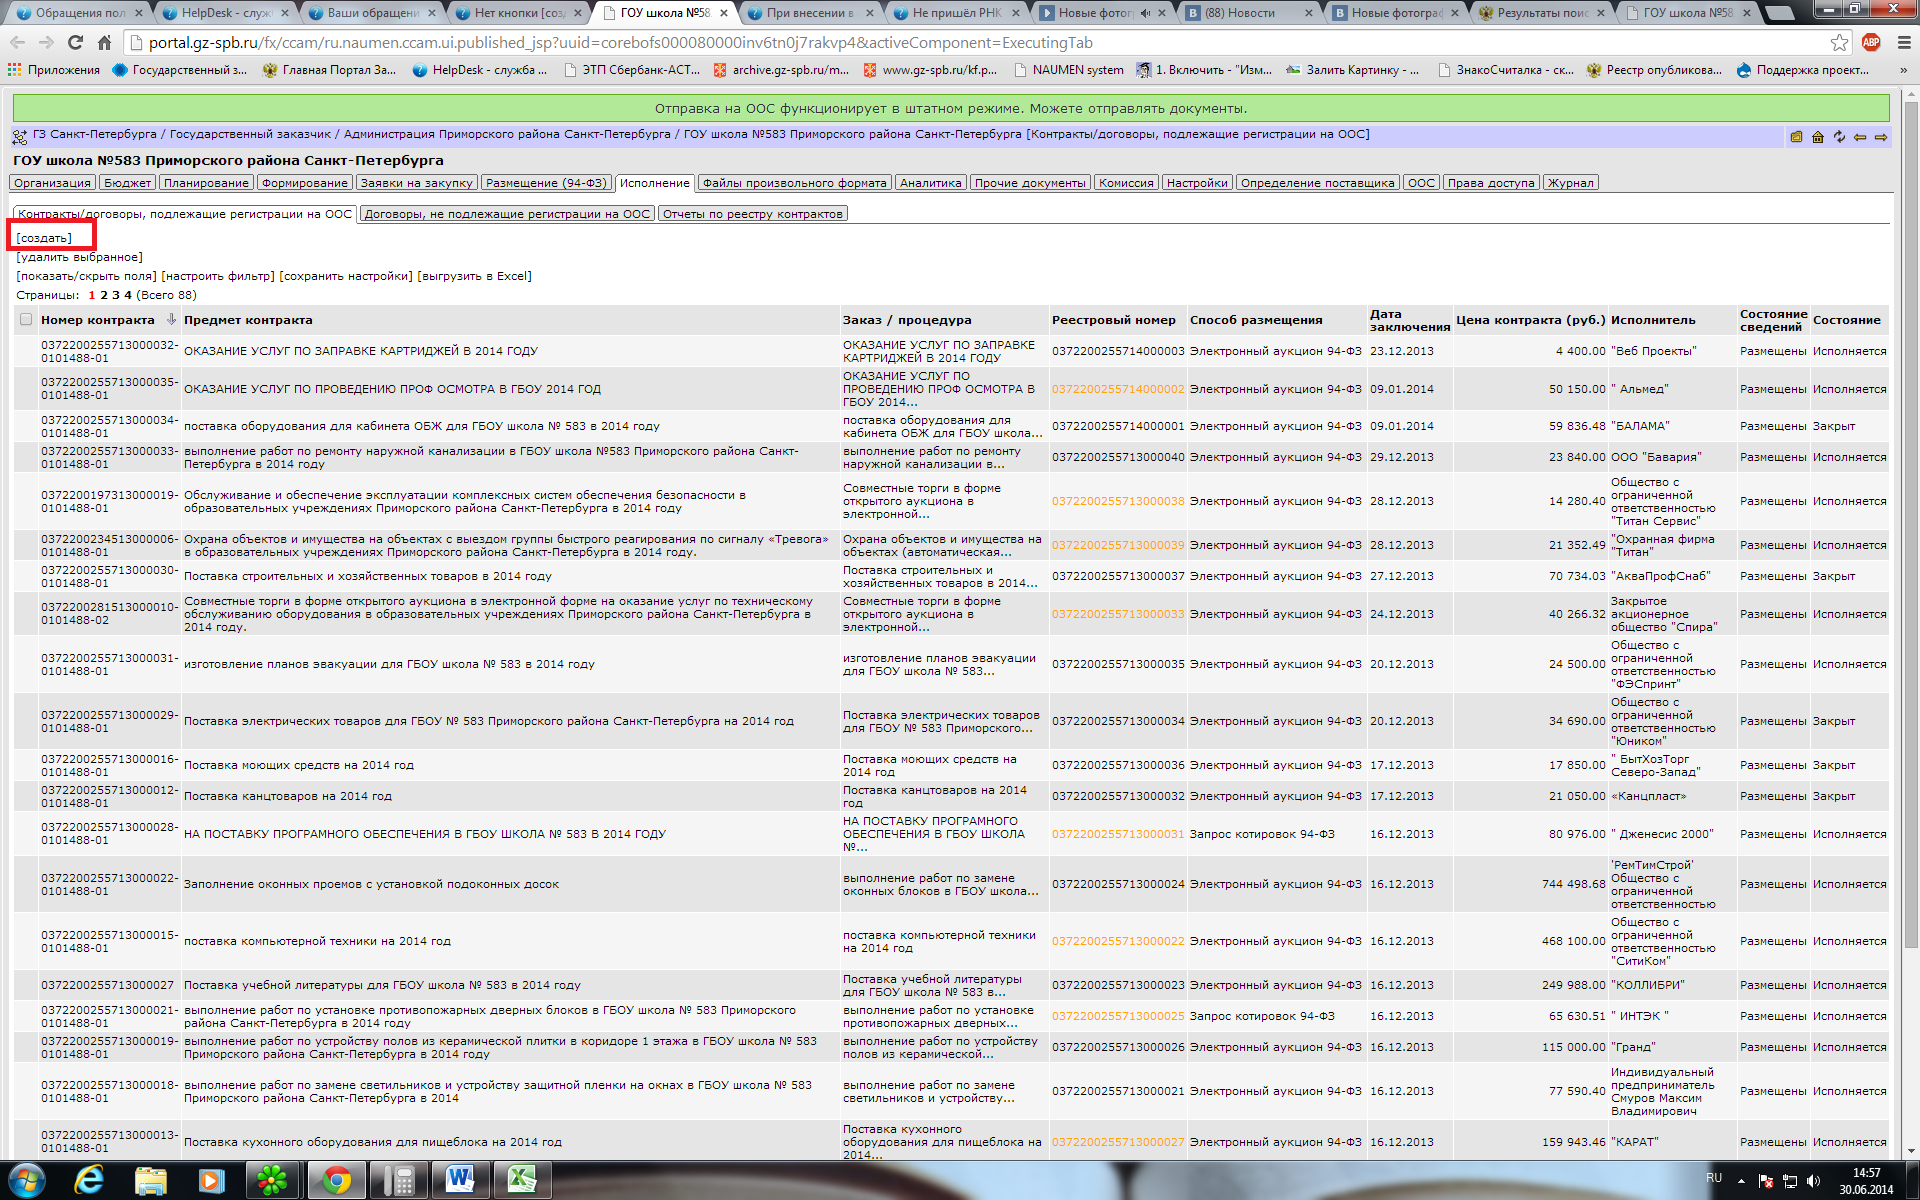Click the breadcrumb hierarchy icon before ГЗ Санкт-Петербурга

click(20, 136)
